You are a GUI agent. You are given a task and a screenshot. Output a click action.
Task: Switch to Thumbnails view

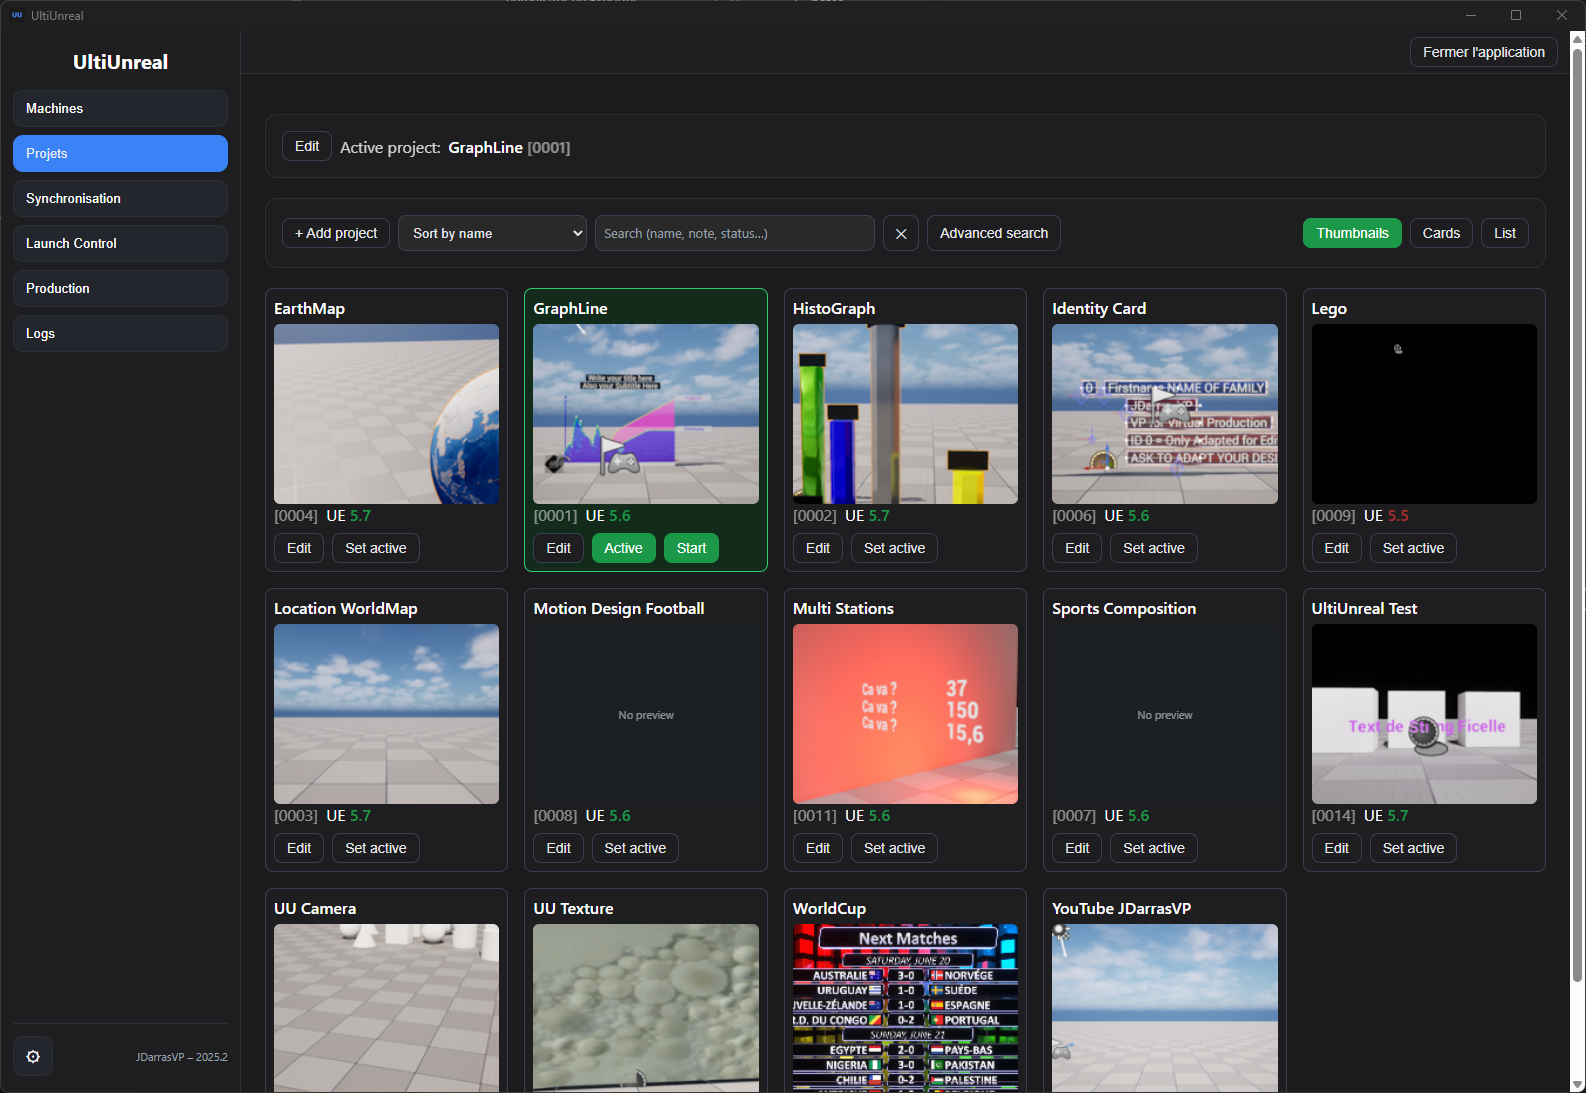coord(1352,233)
